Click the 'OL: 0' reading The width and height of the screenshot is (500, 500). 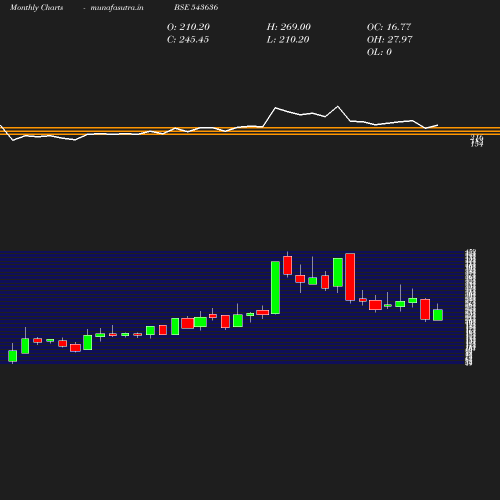pyautogui.click(x=379, y=52)
